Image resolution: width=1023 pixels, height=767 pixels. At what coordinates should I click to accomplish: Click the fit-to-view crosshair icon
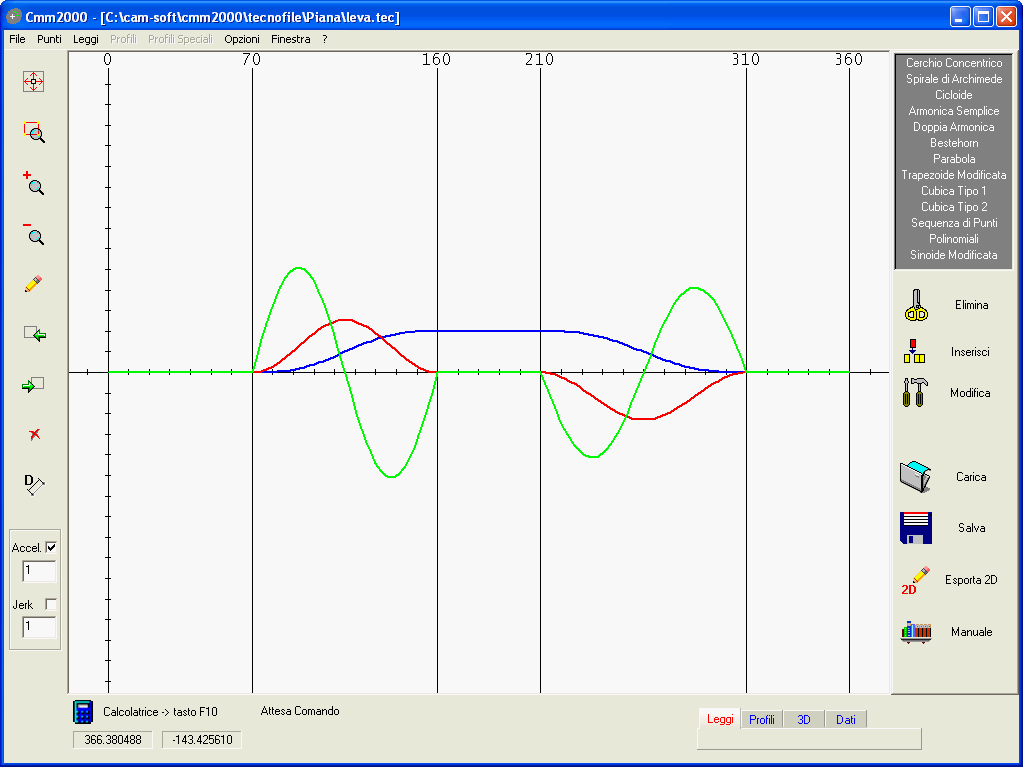pyautogui.click(x=33, y=82)
